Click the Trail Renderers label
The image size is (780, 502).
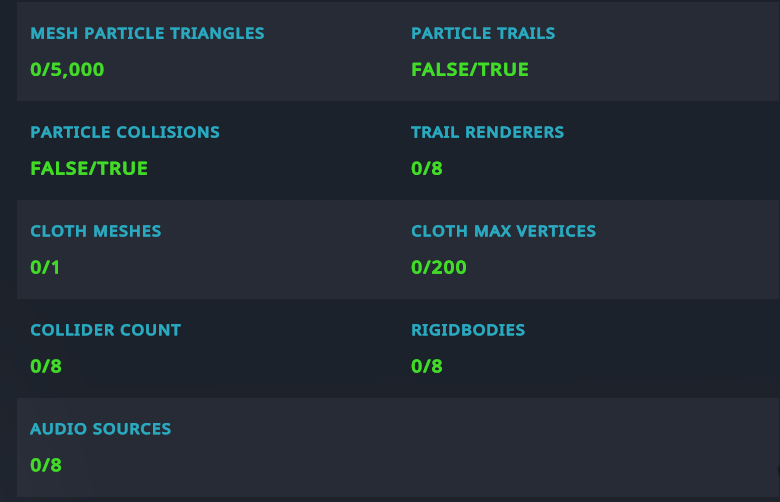pyautogui.click(x=487, y=132)
